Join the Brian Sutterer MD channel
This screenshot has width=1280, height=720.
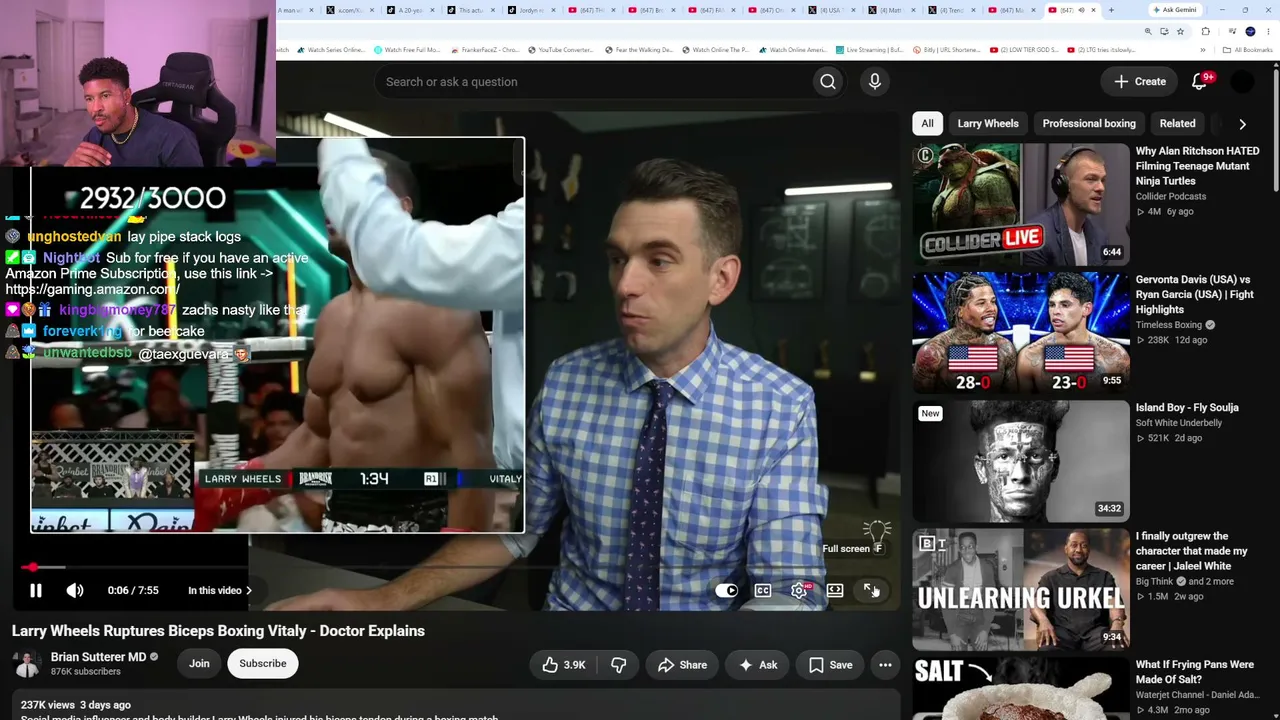point(199,664)
